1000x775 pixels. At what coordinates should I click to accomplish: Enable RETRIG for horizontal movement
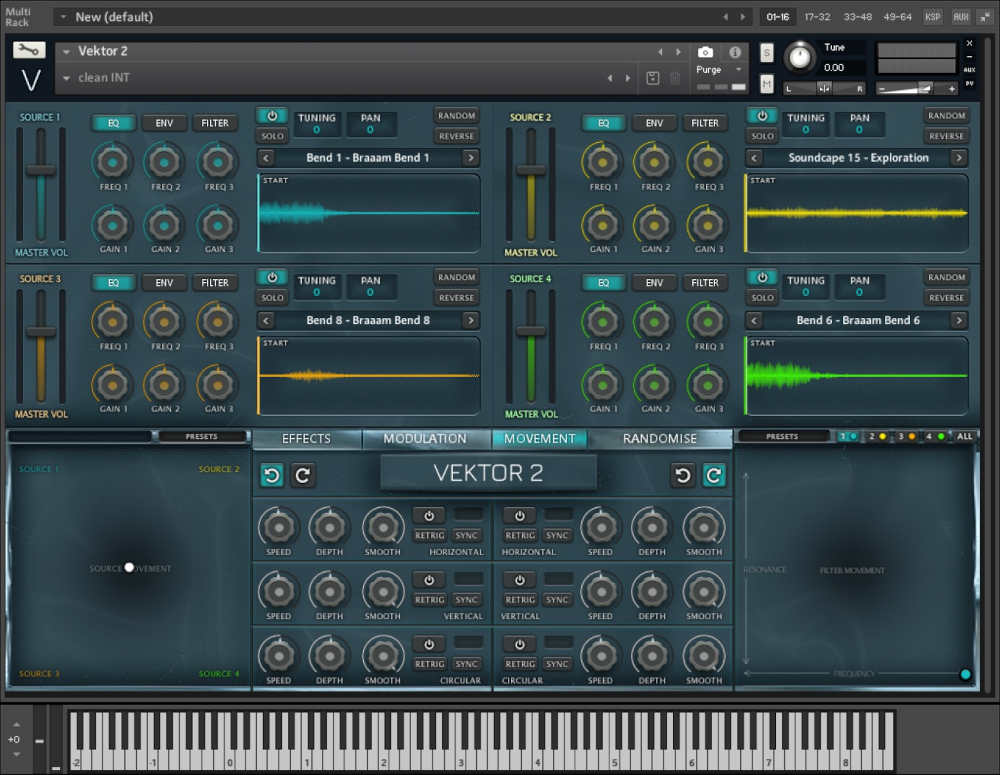click(428, 536)
